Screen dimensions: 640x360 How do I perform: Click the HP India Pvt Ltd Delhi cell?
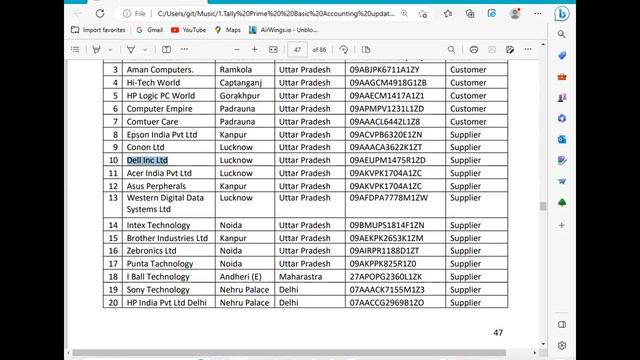click(169, 302)
